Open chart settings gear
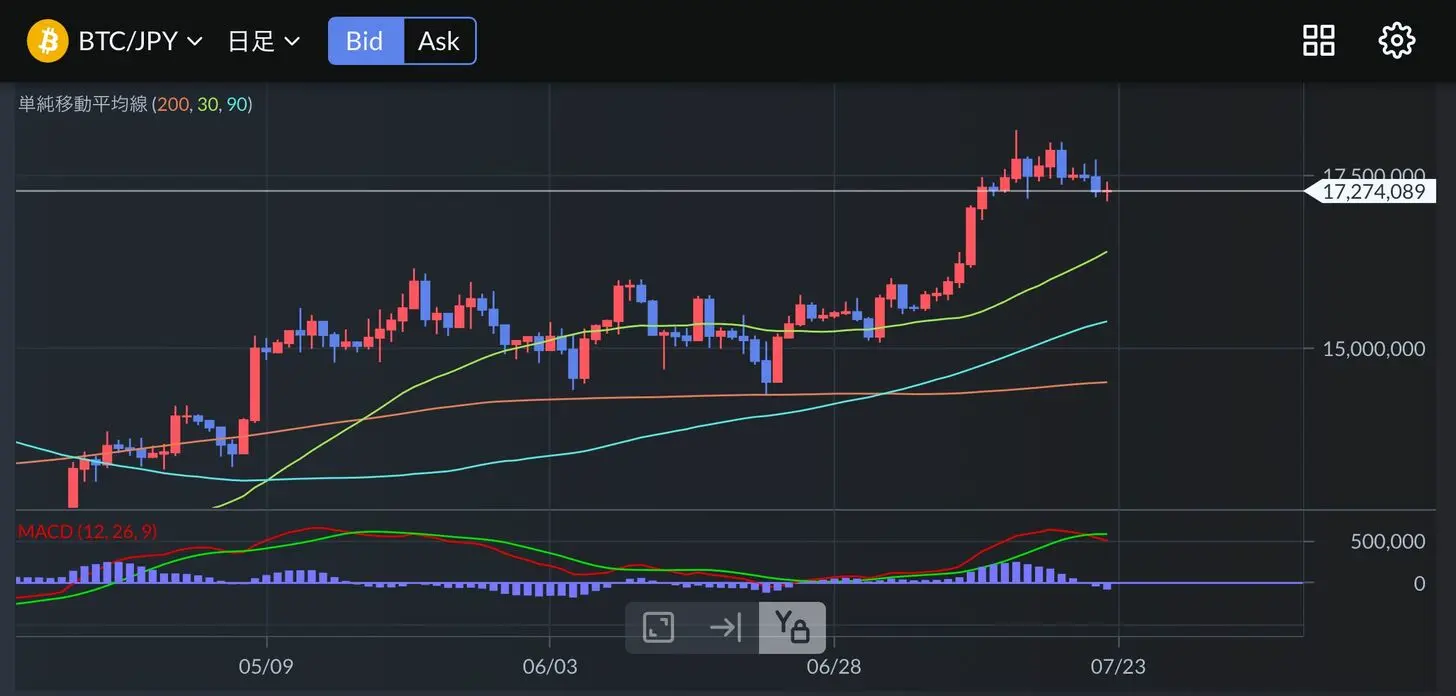The width and height of the screenshot is (1456, 696). click(x=1397, y=41)
